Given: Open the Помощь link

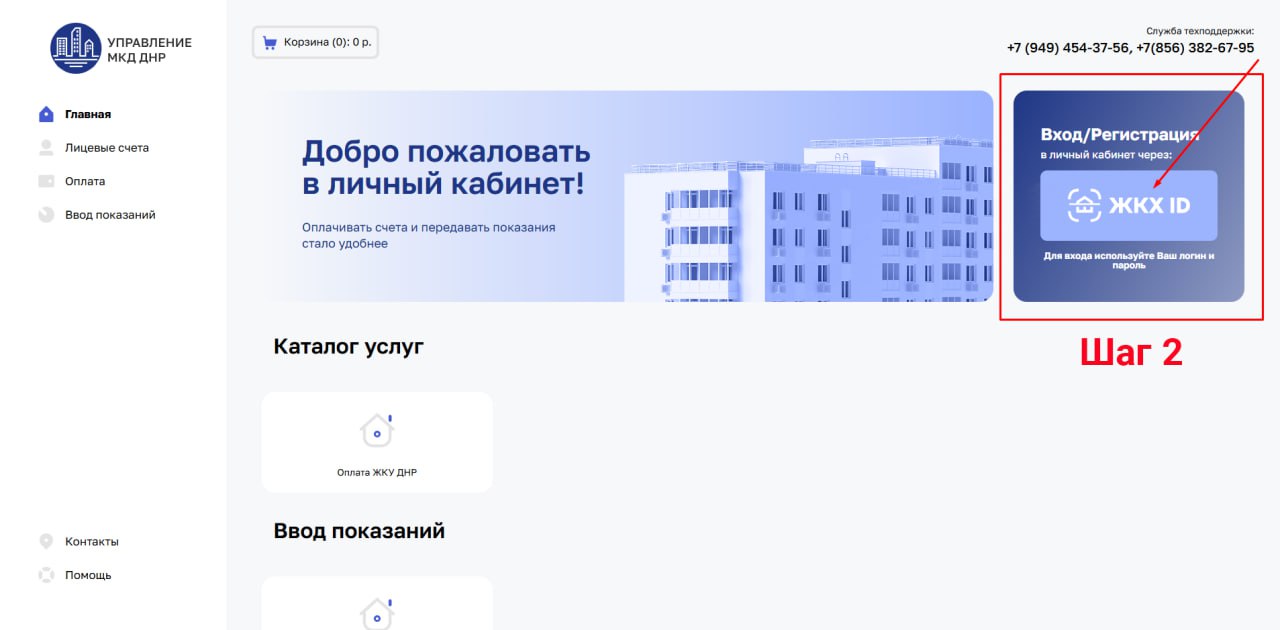Looking at the screenshot, I should pyautogui.click(x=88, y=575).
